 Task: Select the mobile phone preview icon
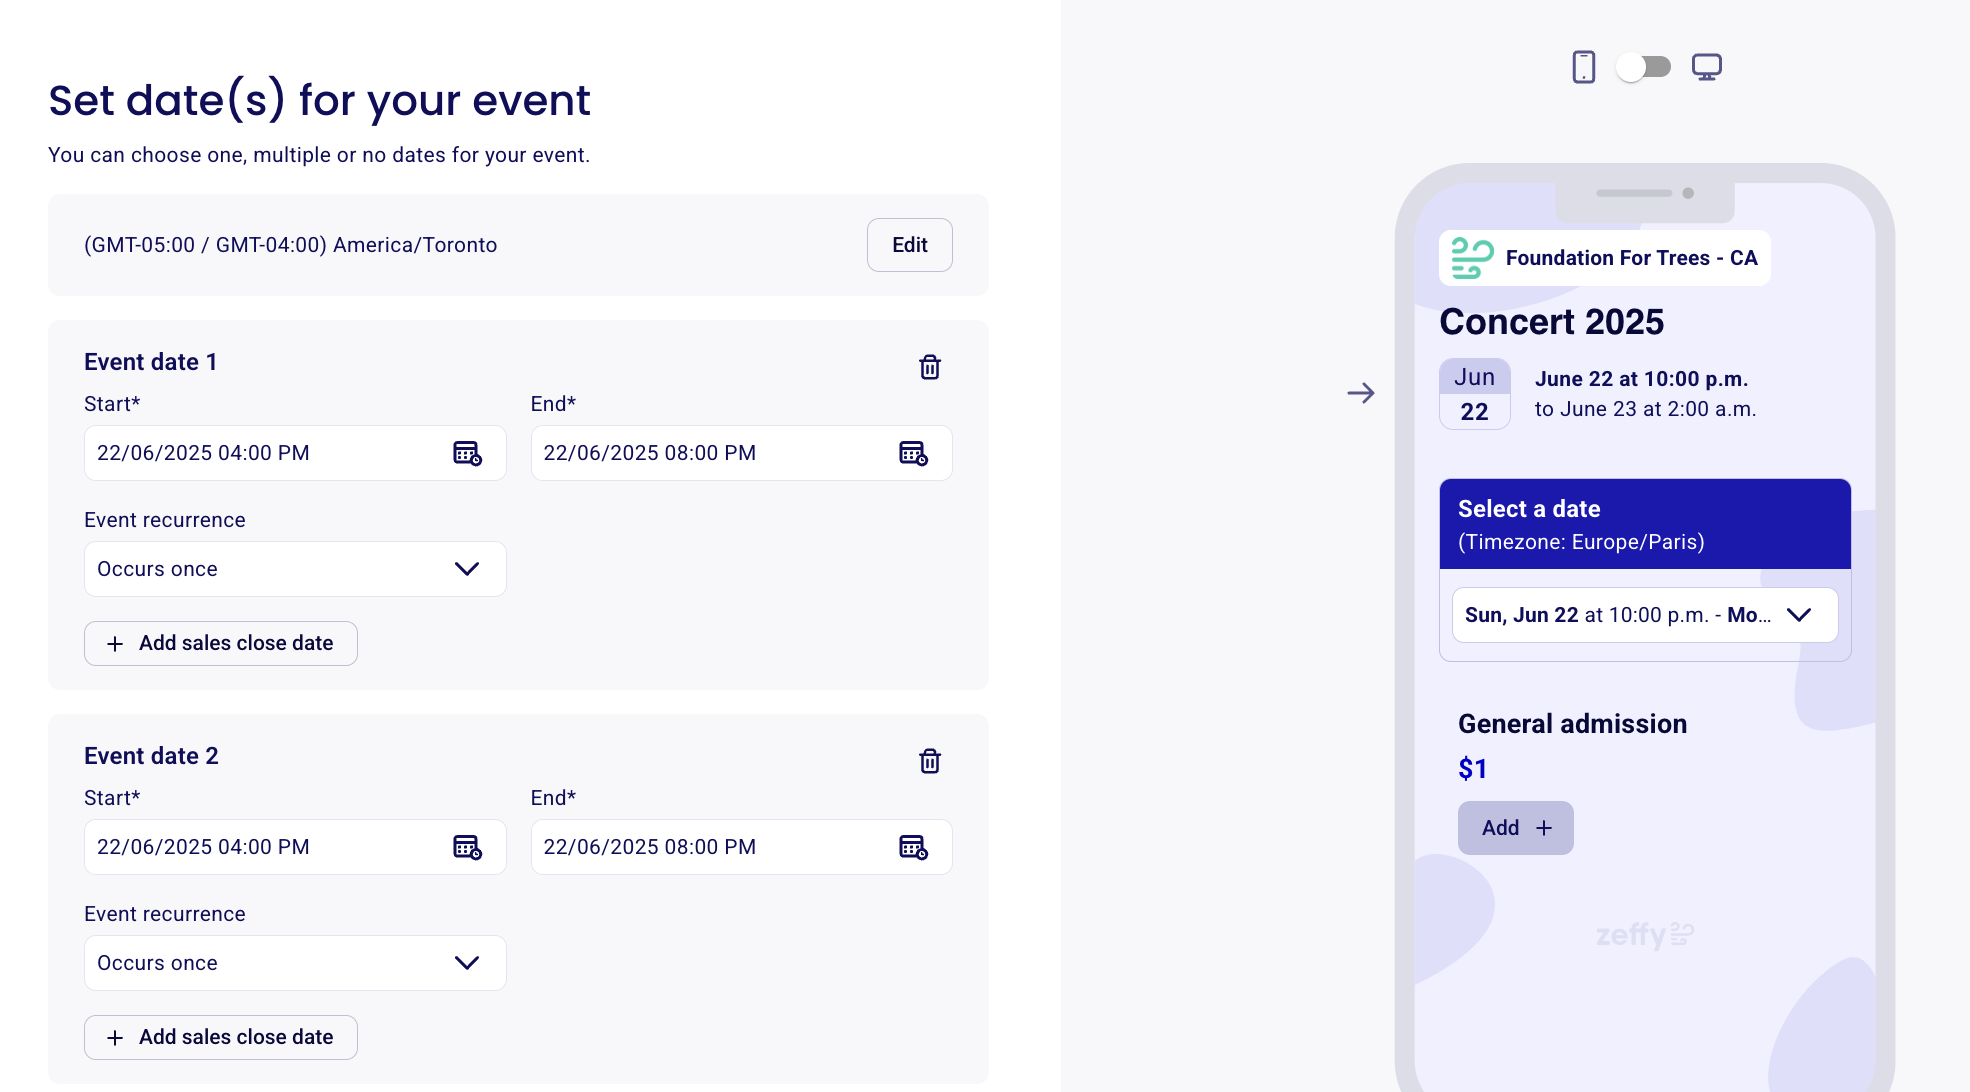pos(1584,67)
